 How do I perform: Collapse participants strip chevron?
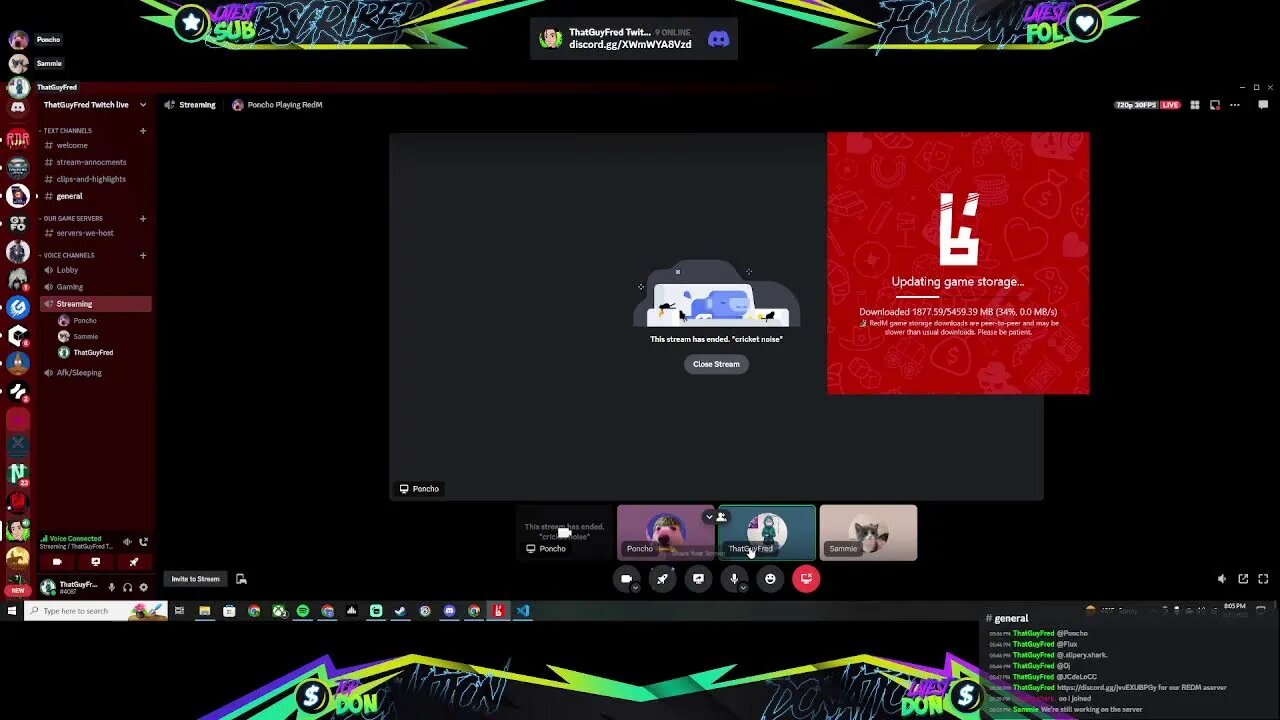pos(708,517)
